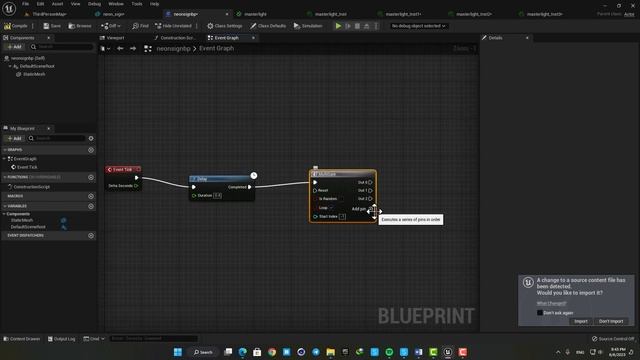Add a new event dispatcher with plus icon
Screen dimensions: 640x360
(x=91, y=236)
